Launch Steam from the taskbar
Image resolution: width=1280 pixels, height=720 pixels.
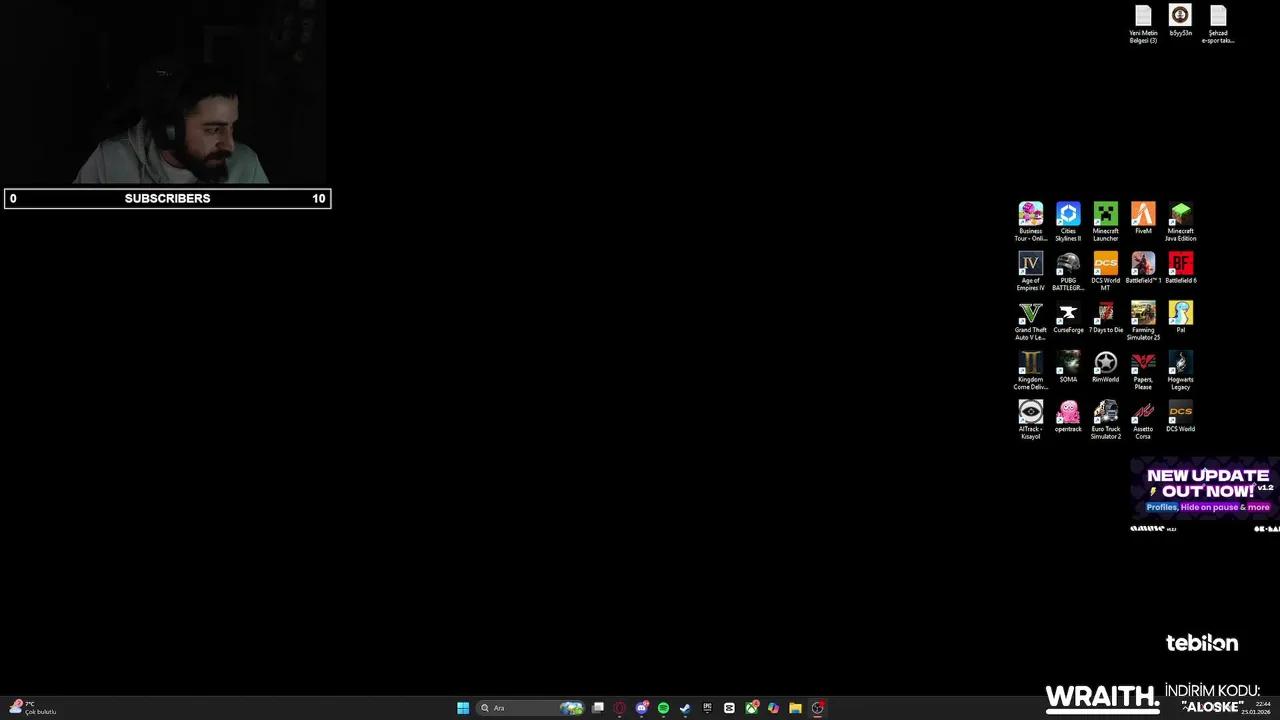(684, 708)
